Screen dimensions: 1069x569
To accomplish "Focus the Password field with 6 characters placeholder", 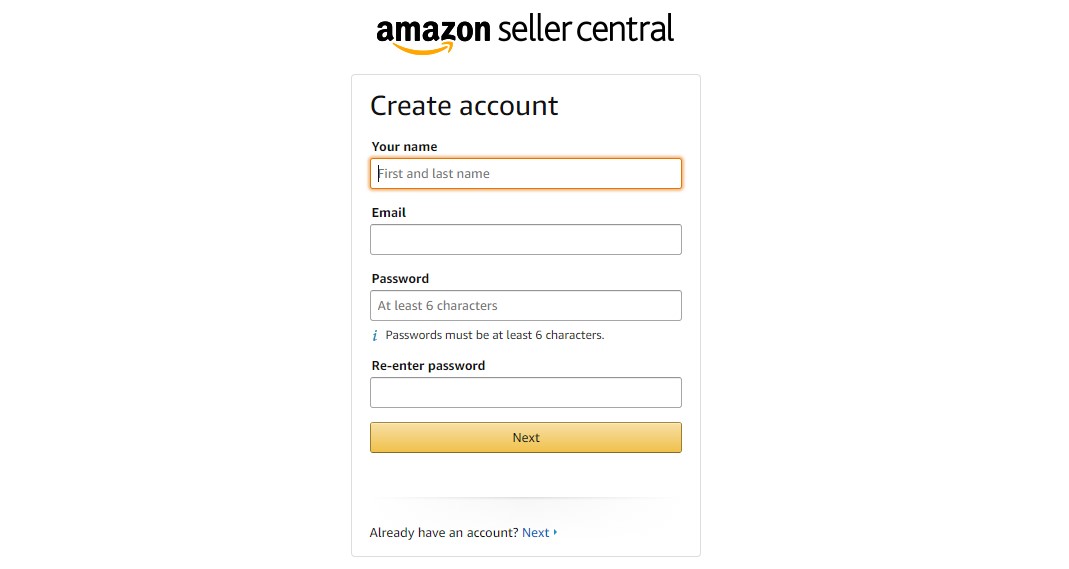I will pos(526,306).
